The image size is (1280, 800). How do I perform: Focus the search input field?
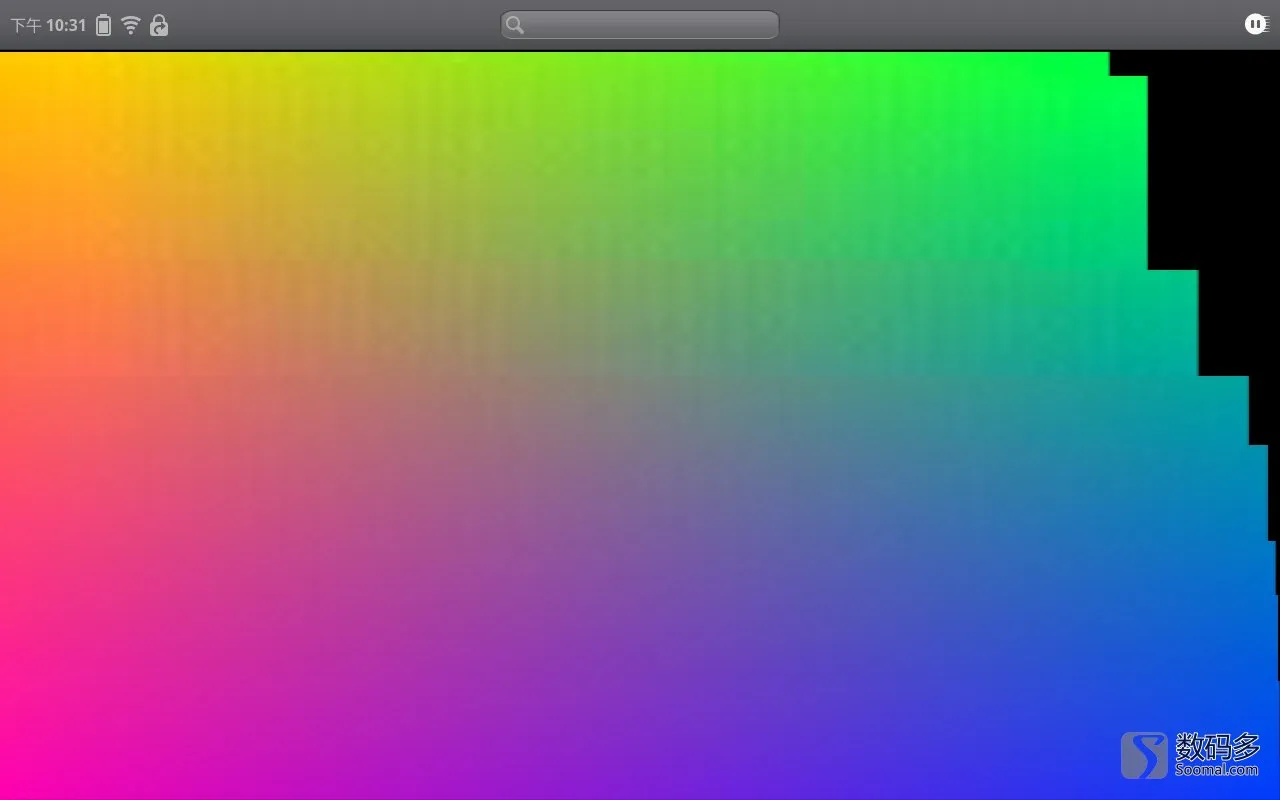pyautogui.click(x=640, y=25)
